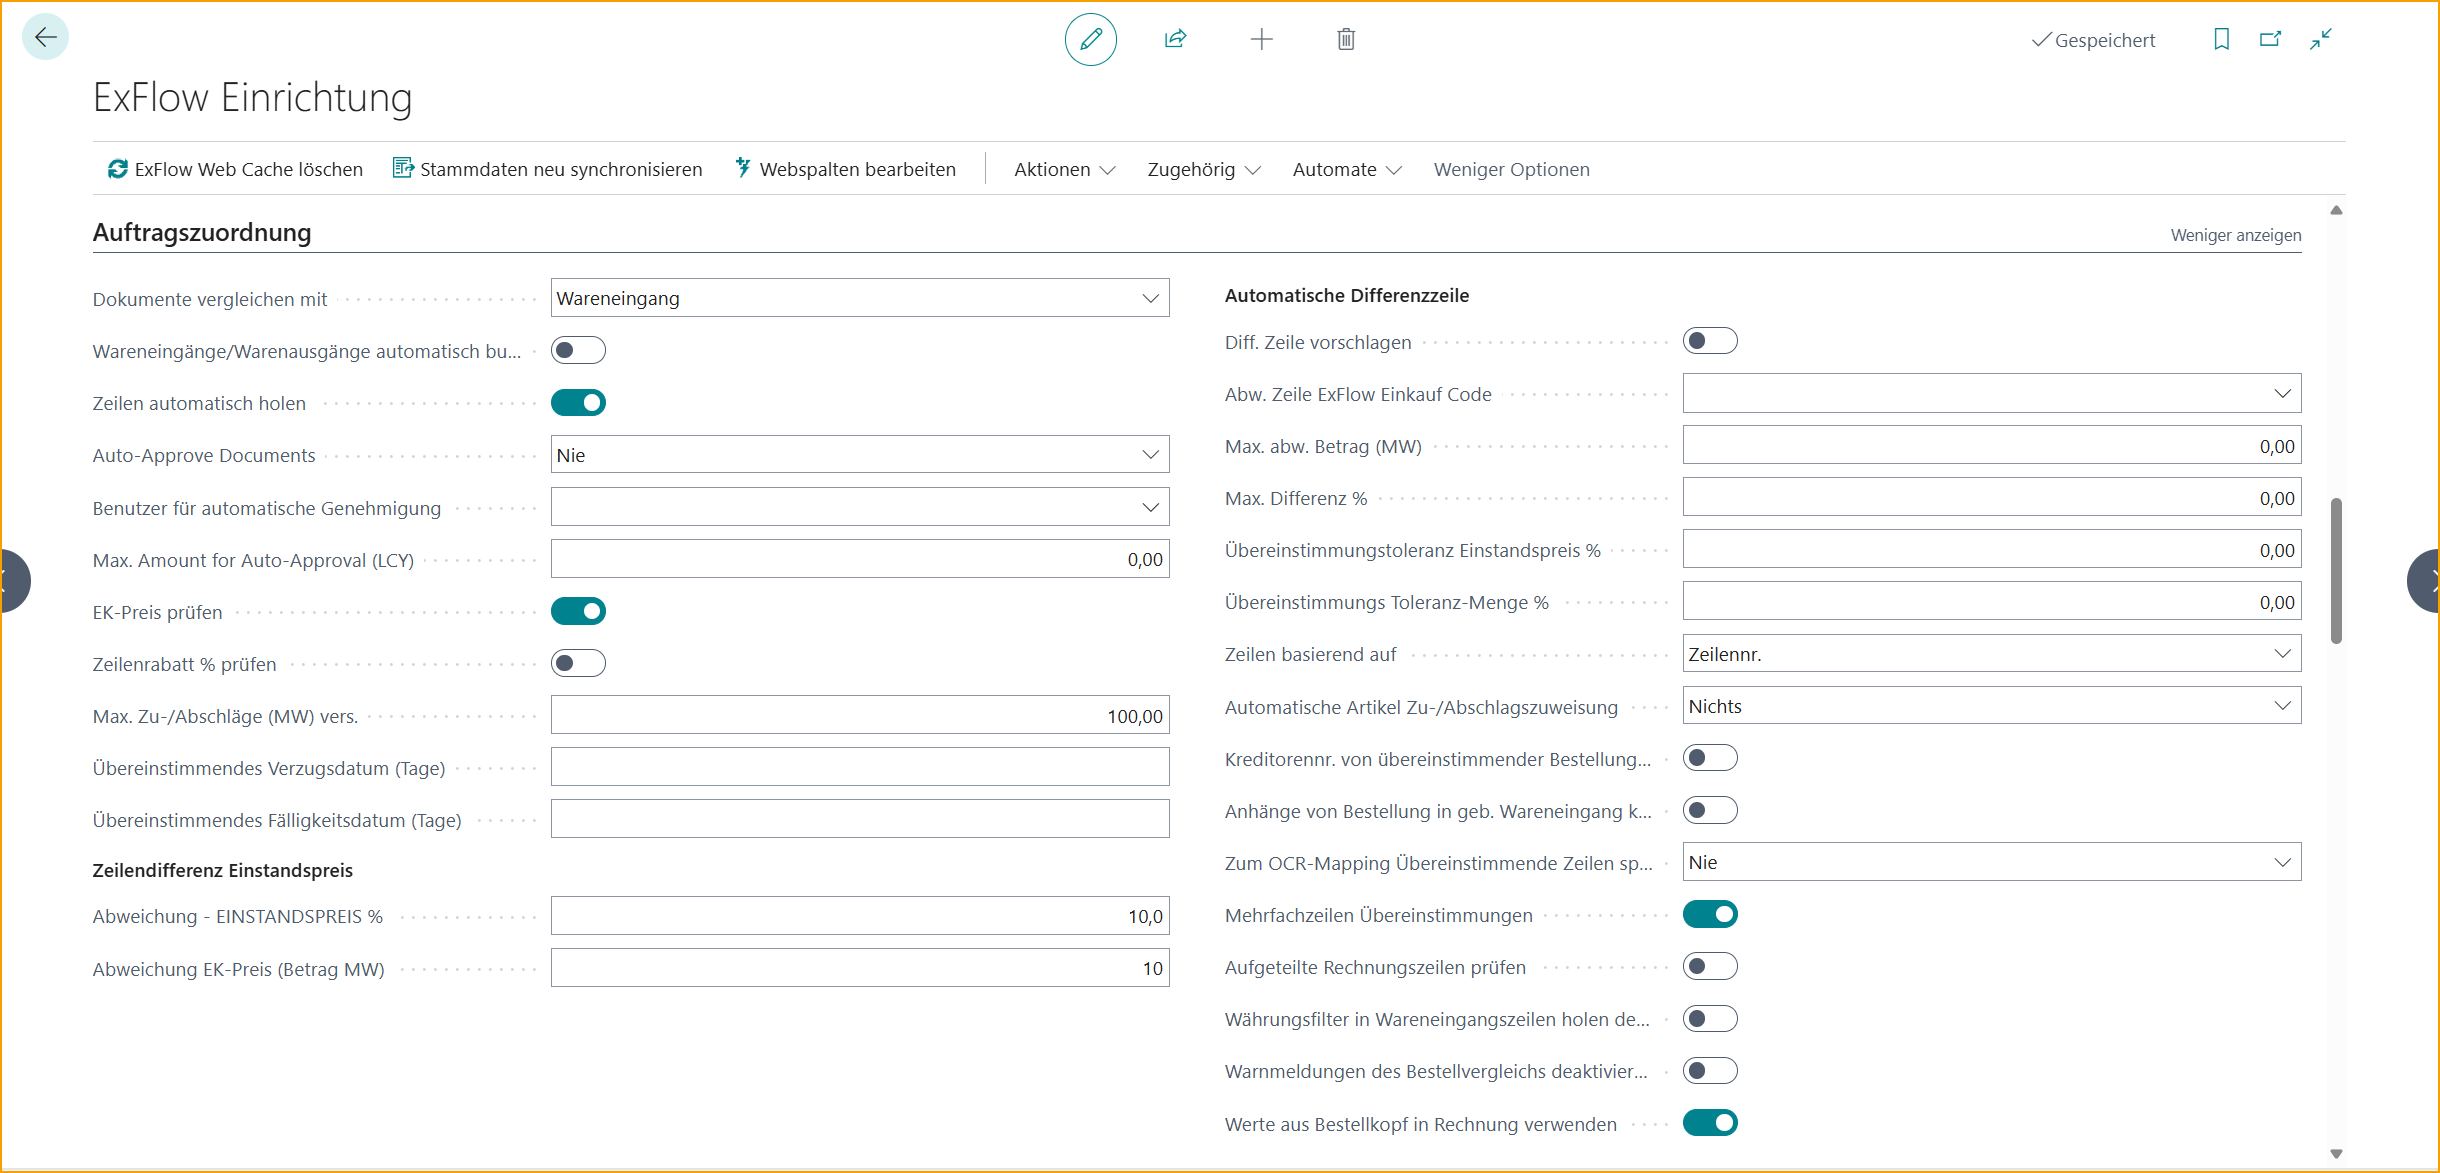Open the Zugehörig menu

pyautogui.click(x=1203, y=169)
